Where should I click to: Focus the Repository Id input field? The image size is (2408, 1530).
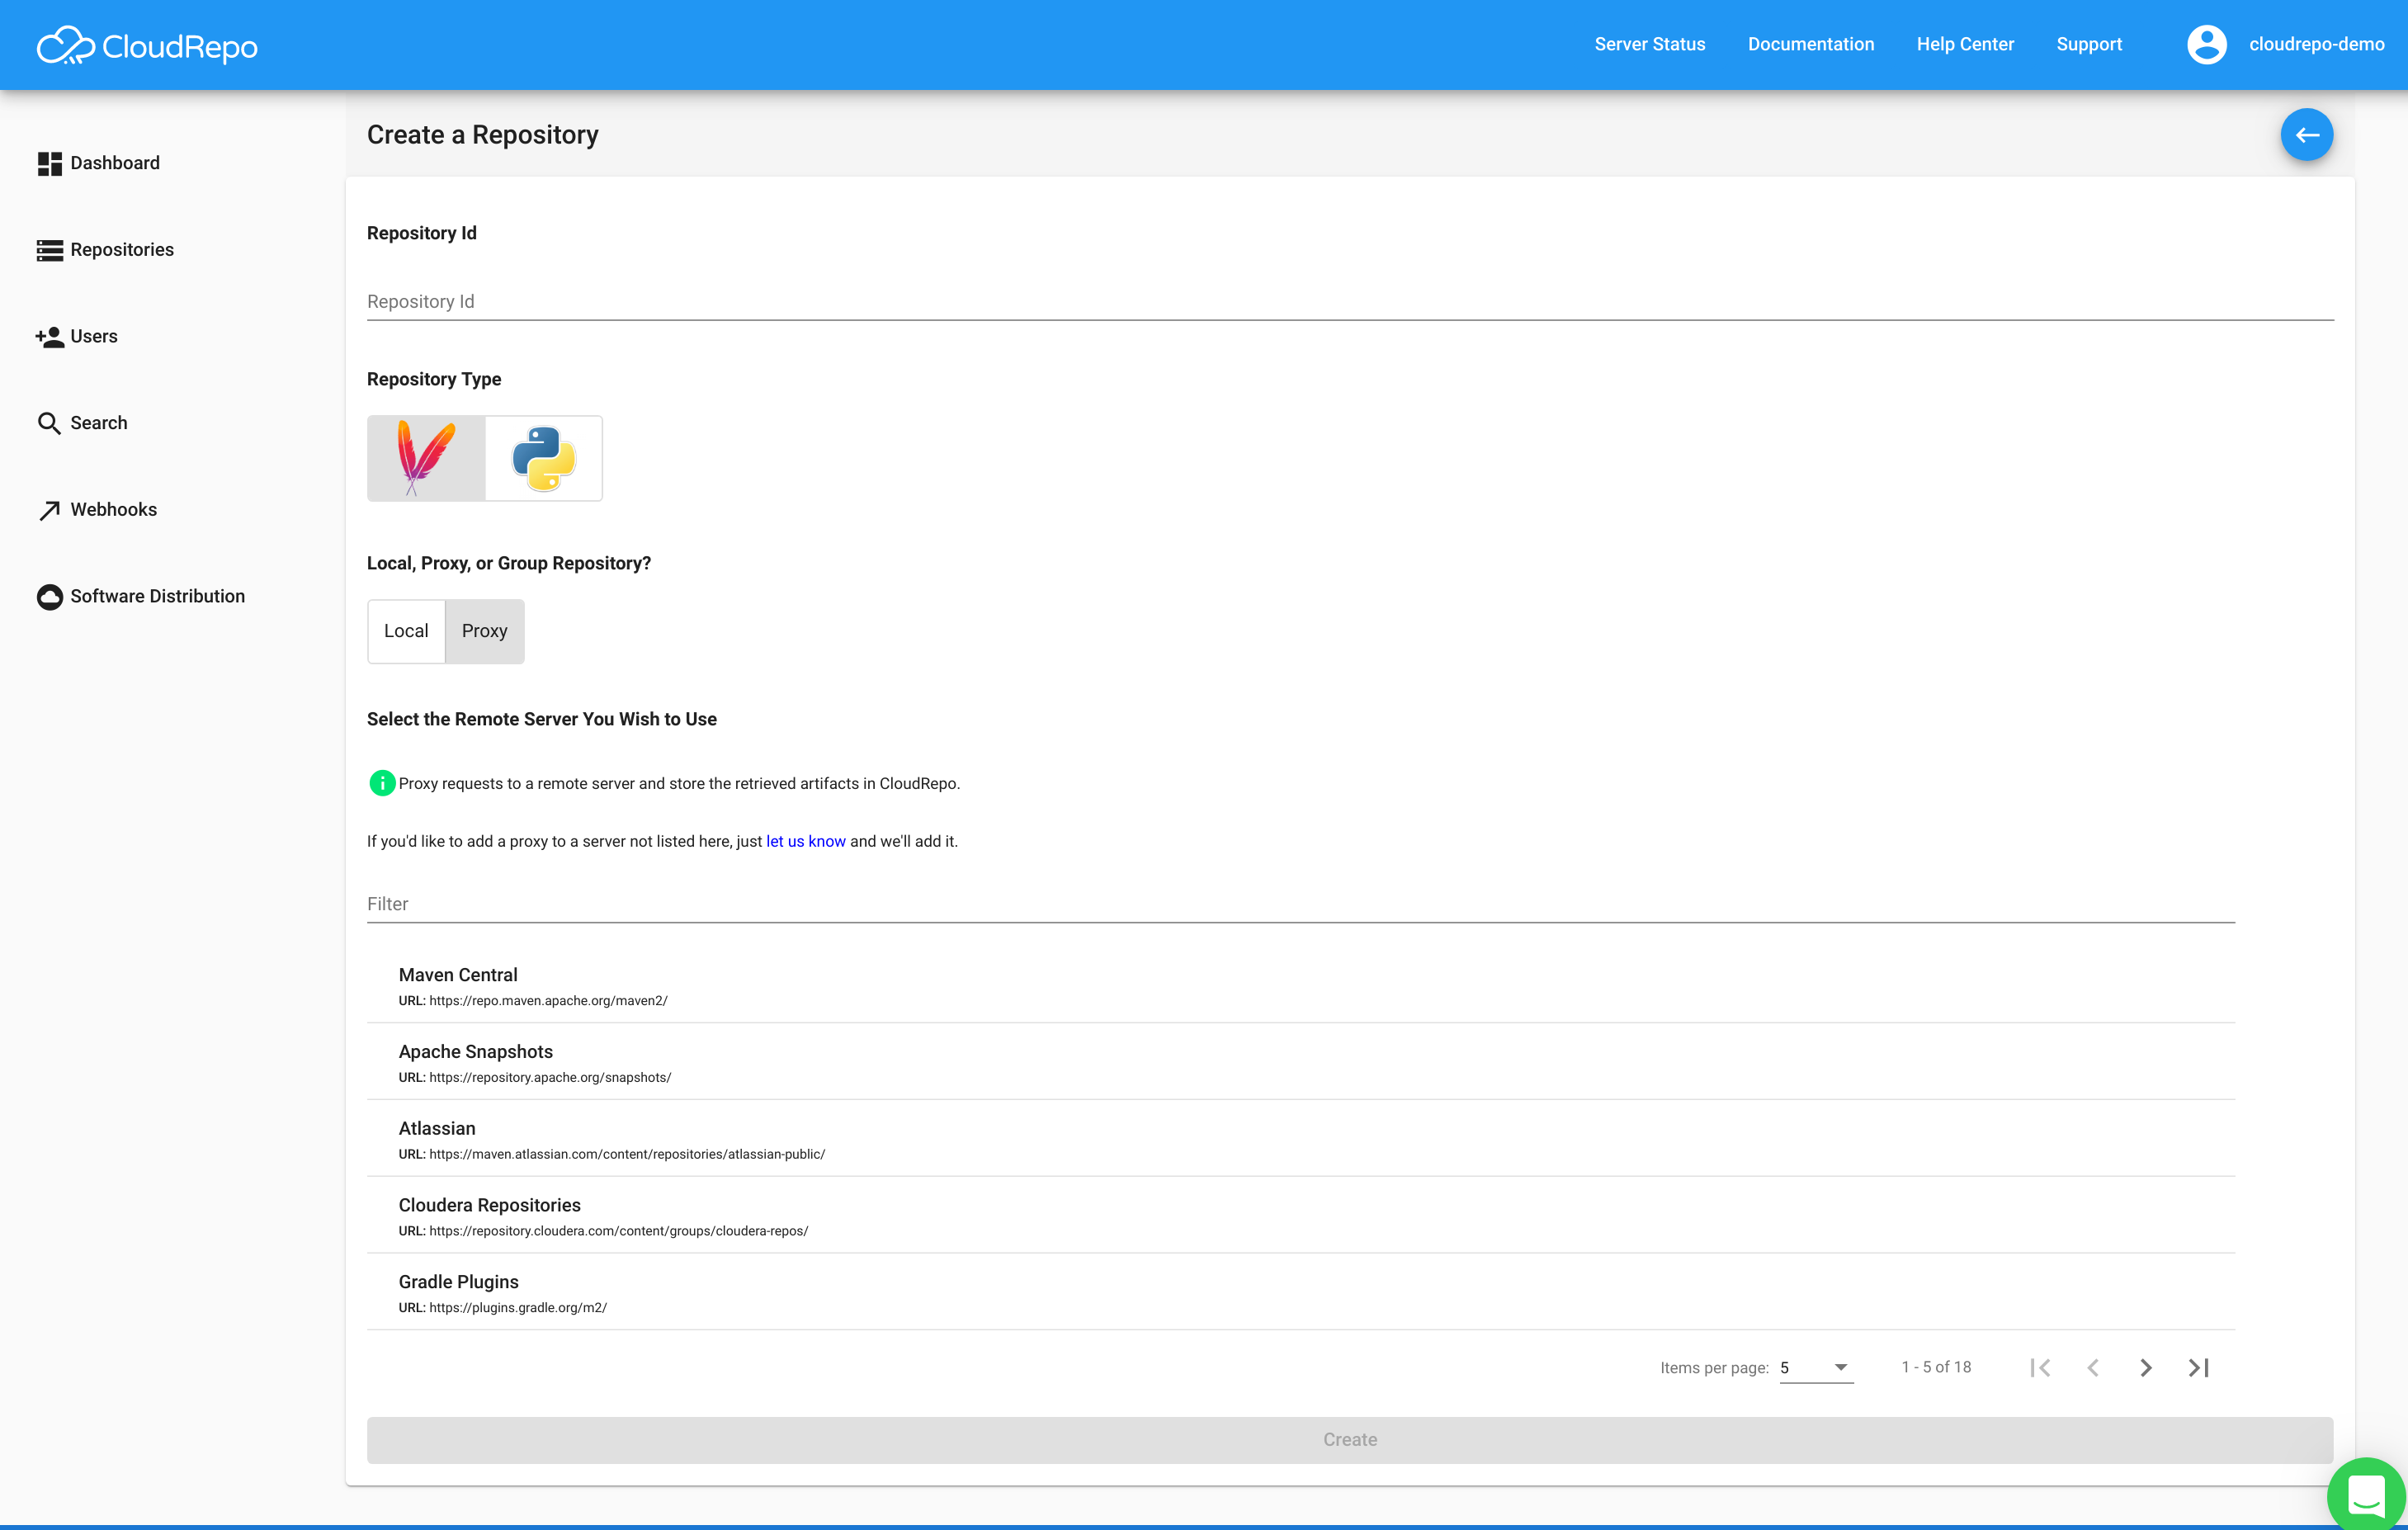[x=1350, y=301]
